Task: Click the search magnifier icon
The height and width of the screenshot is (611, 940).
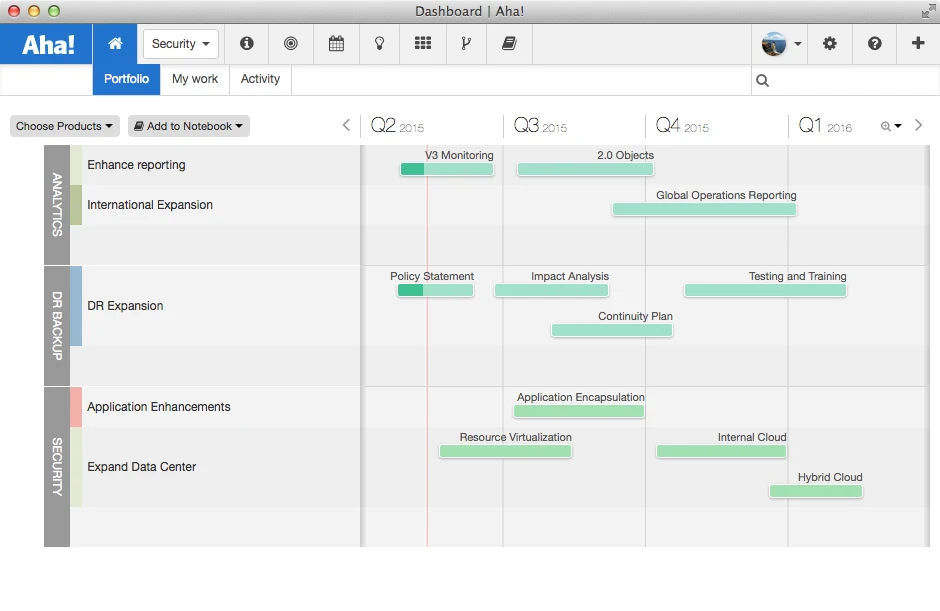Action: click(x=763, y=80)
